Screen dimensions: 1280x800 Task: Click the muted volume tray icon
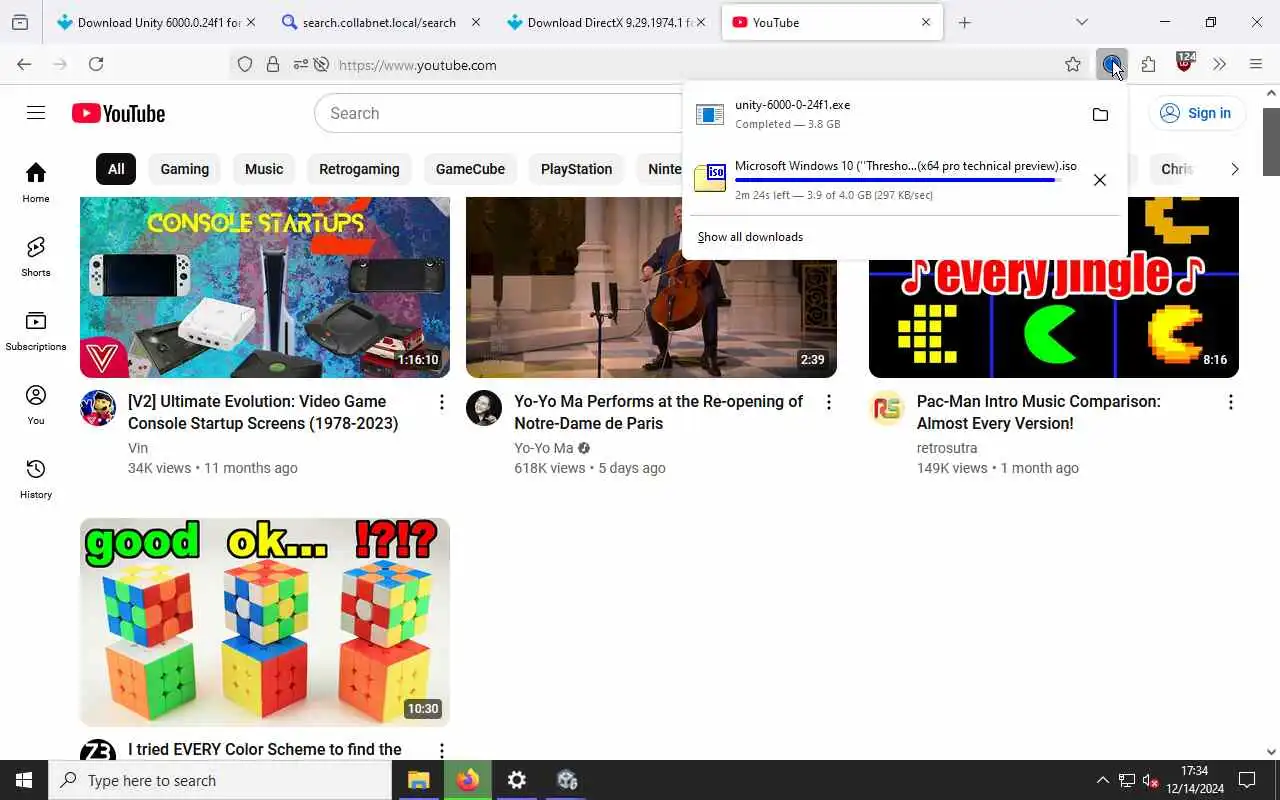(x=1151, y=780)
